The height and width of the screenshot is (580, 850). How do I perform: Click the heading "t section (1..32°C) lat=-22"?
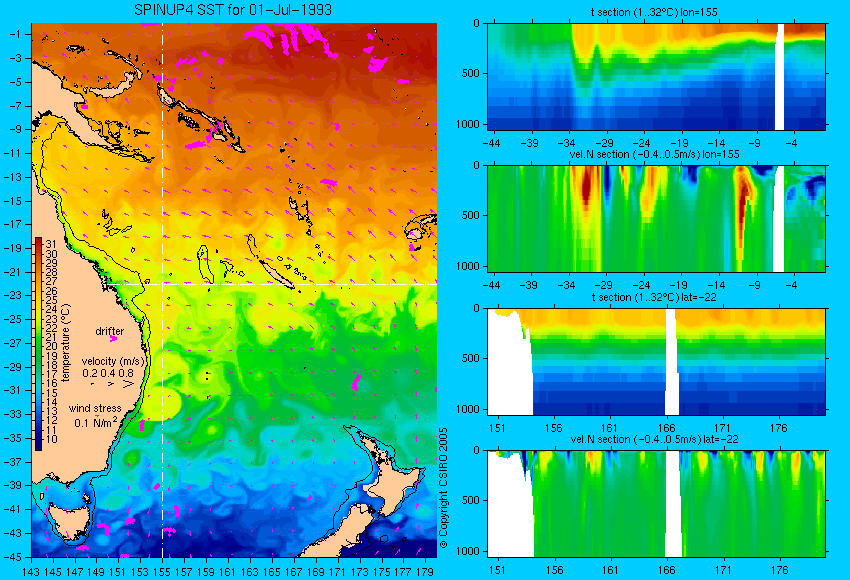(654, 297)
